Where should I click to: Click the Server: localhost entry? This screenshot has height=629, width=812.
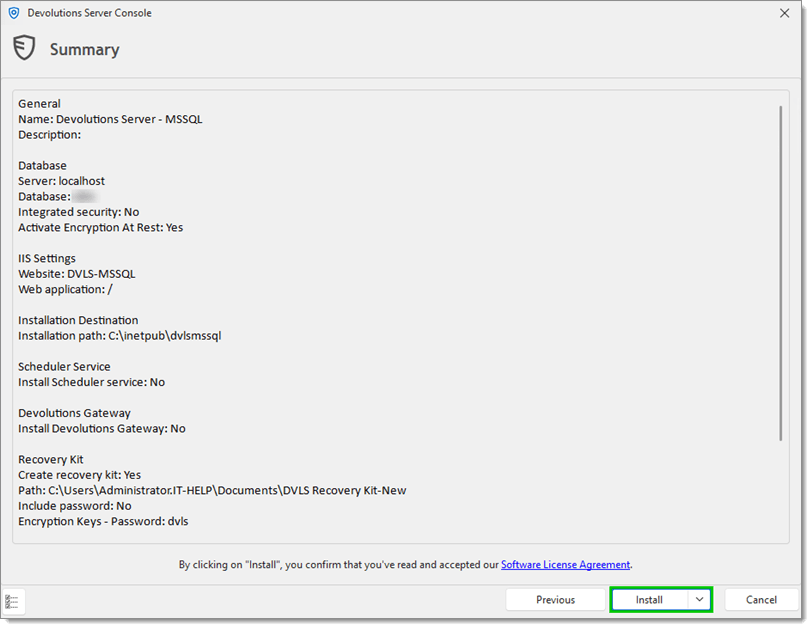coord(61,181)
